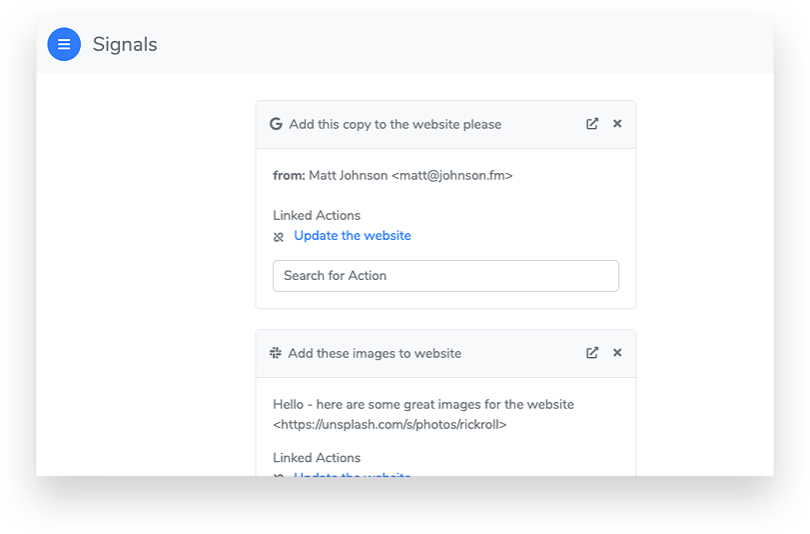Open the unsplash.com rickroll photos URL
This screenshot has width=810, height=534.
point(390,424)
